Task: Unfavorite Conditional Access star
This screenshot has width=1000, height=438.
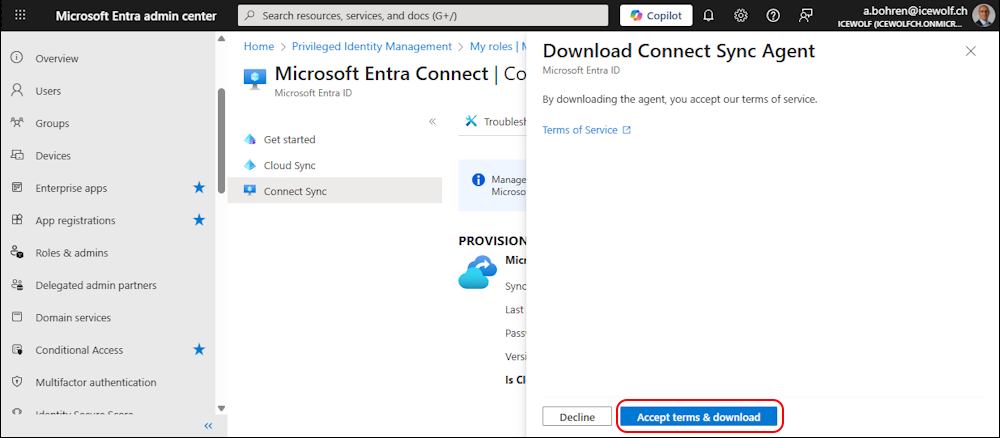Action: pos(200,349)
